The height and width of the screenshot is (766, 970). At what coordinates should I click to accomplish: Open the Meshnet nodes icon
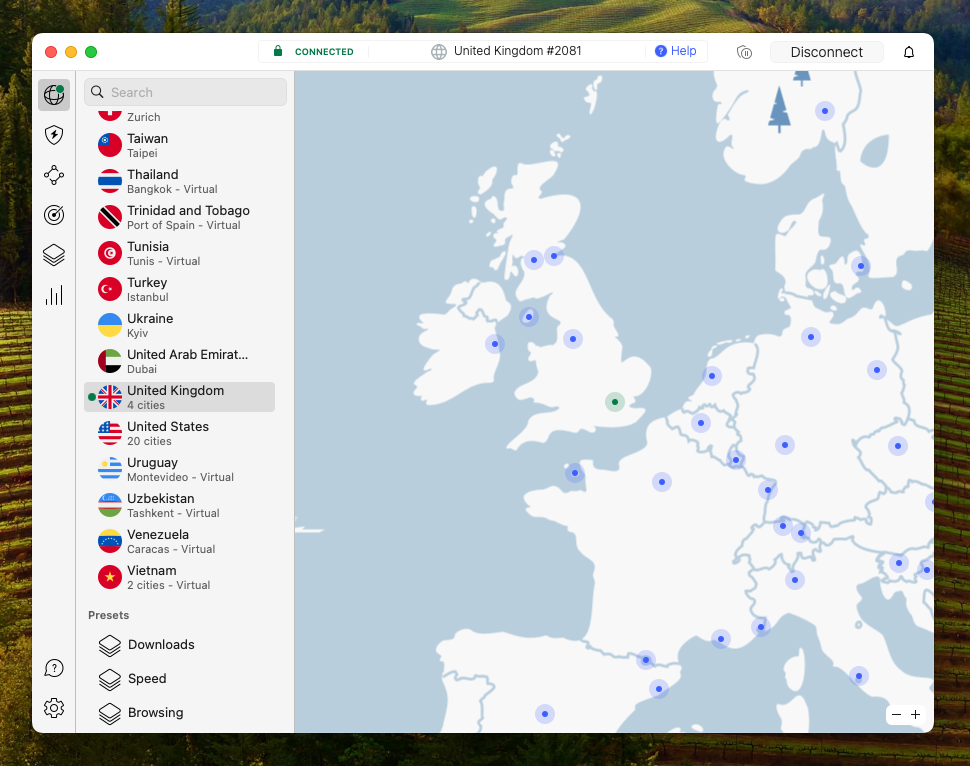click(54, 175)
